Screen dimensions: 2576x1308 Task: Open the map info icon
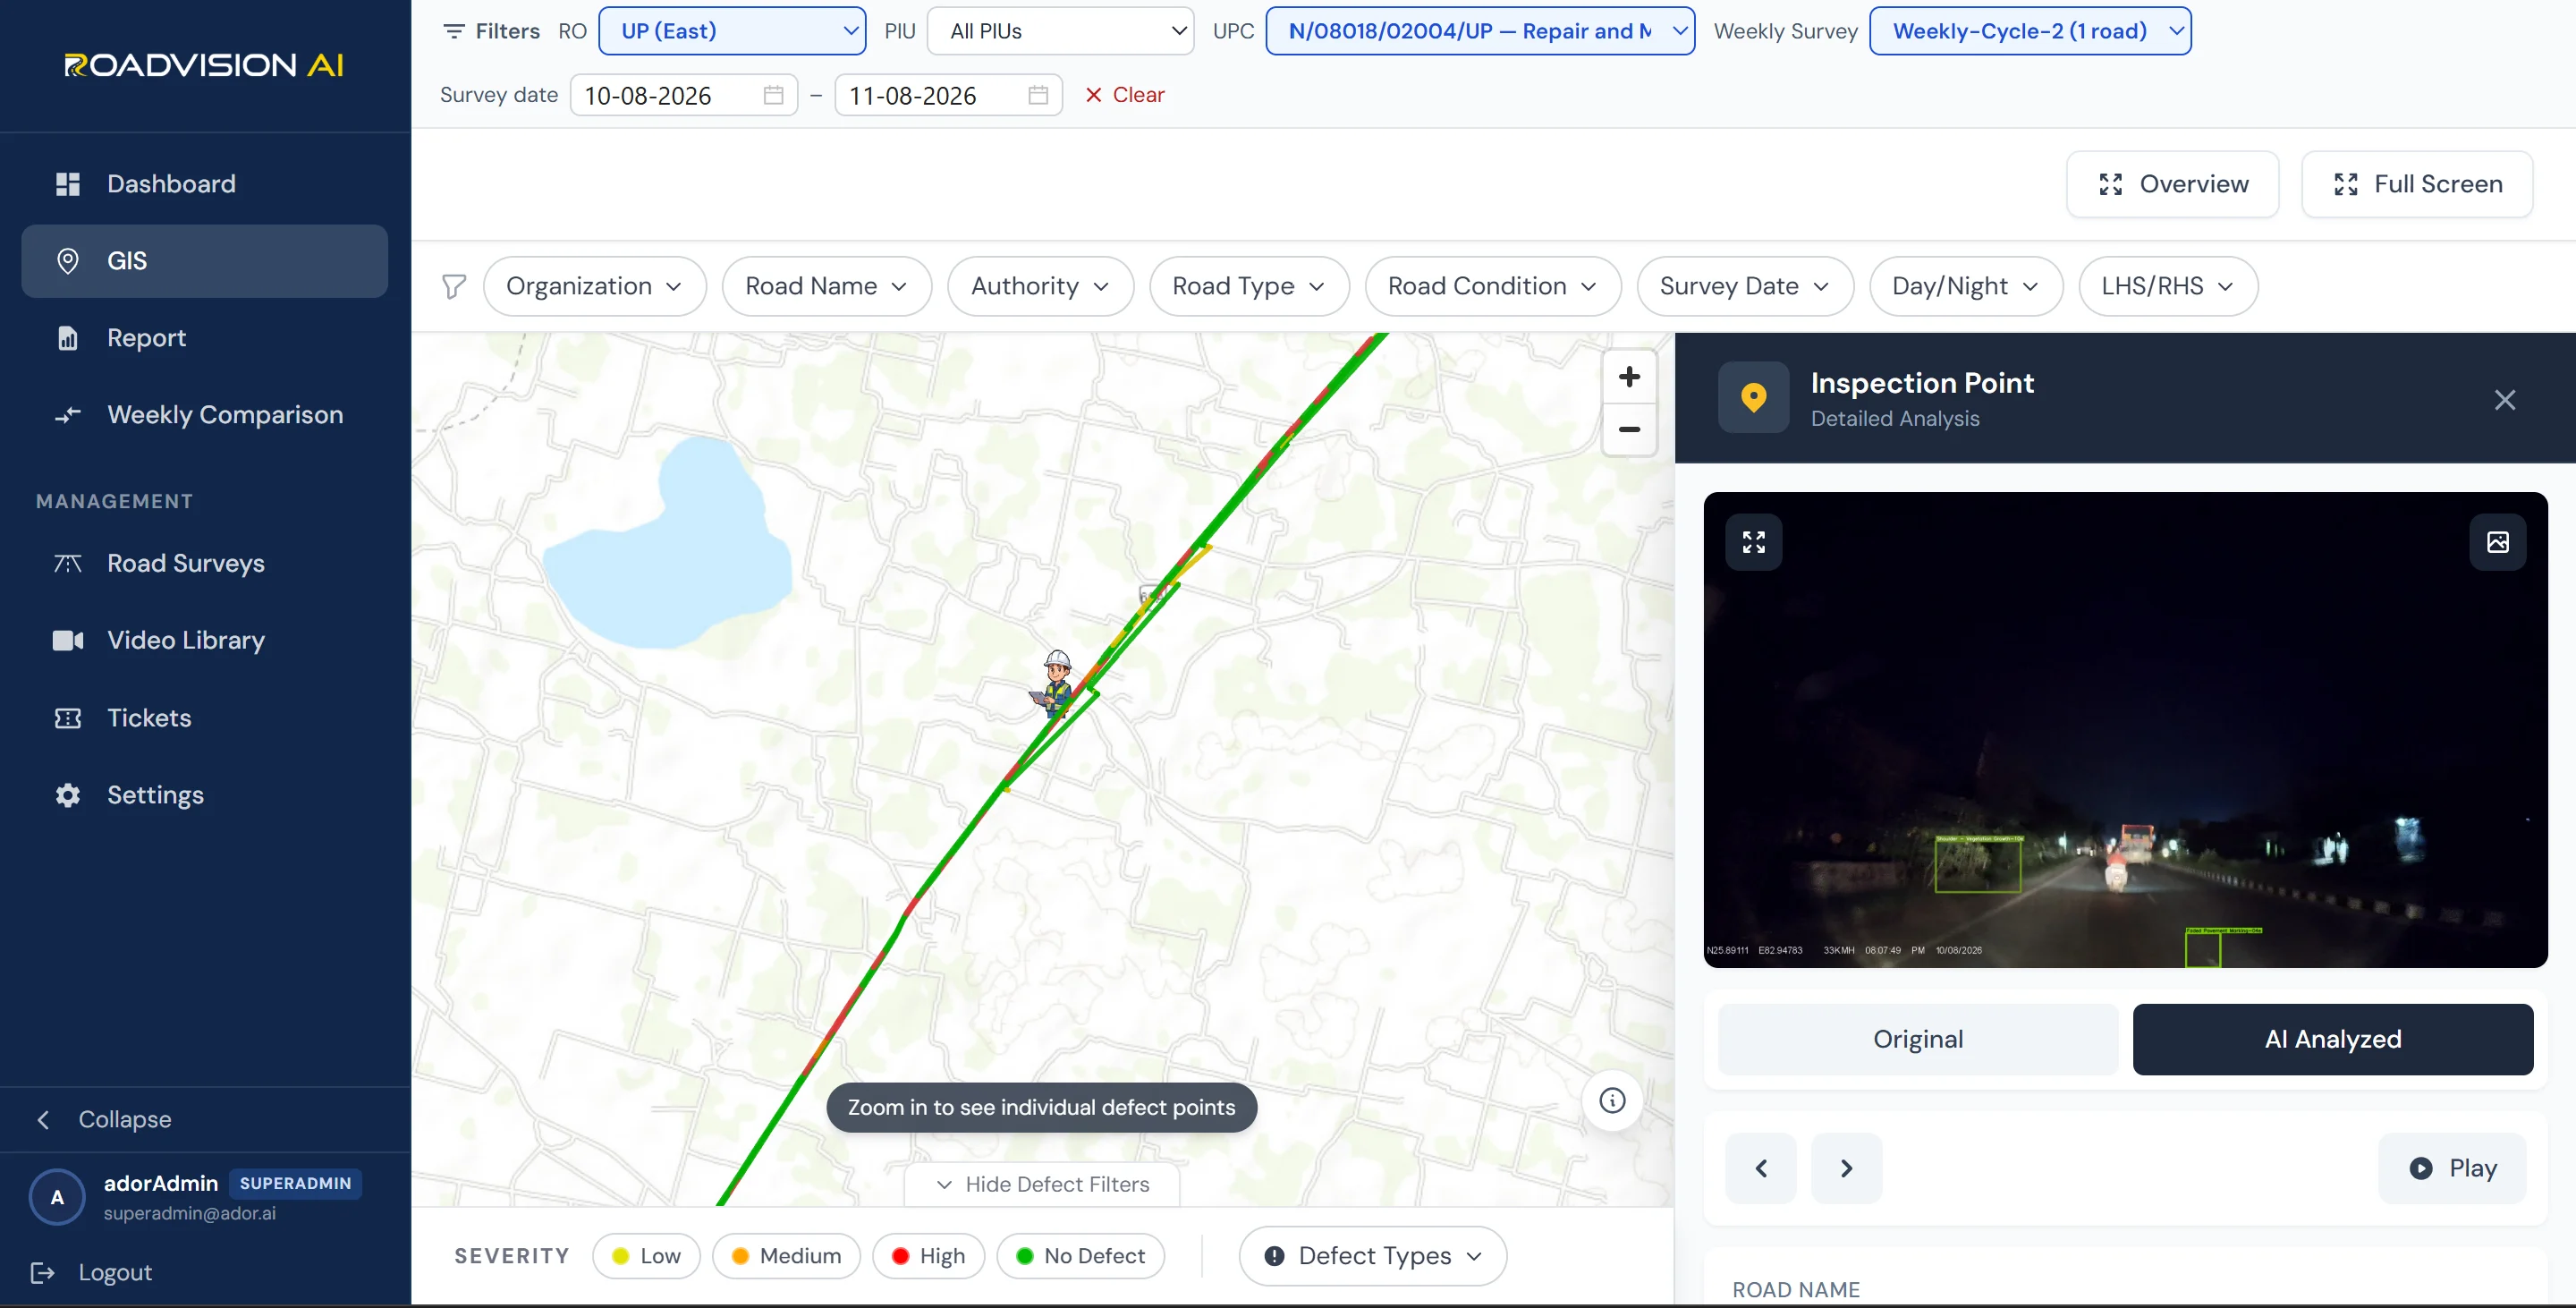click(x=1612, y=1100)
